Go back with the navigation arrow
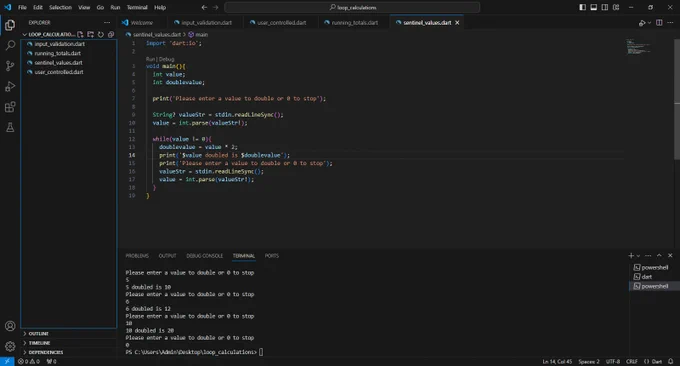This screenshot has height=366, width=680. point(204,7)
